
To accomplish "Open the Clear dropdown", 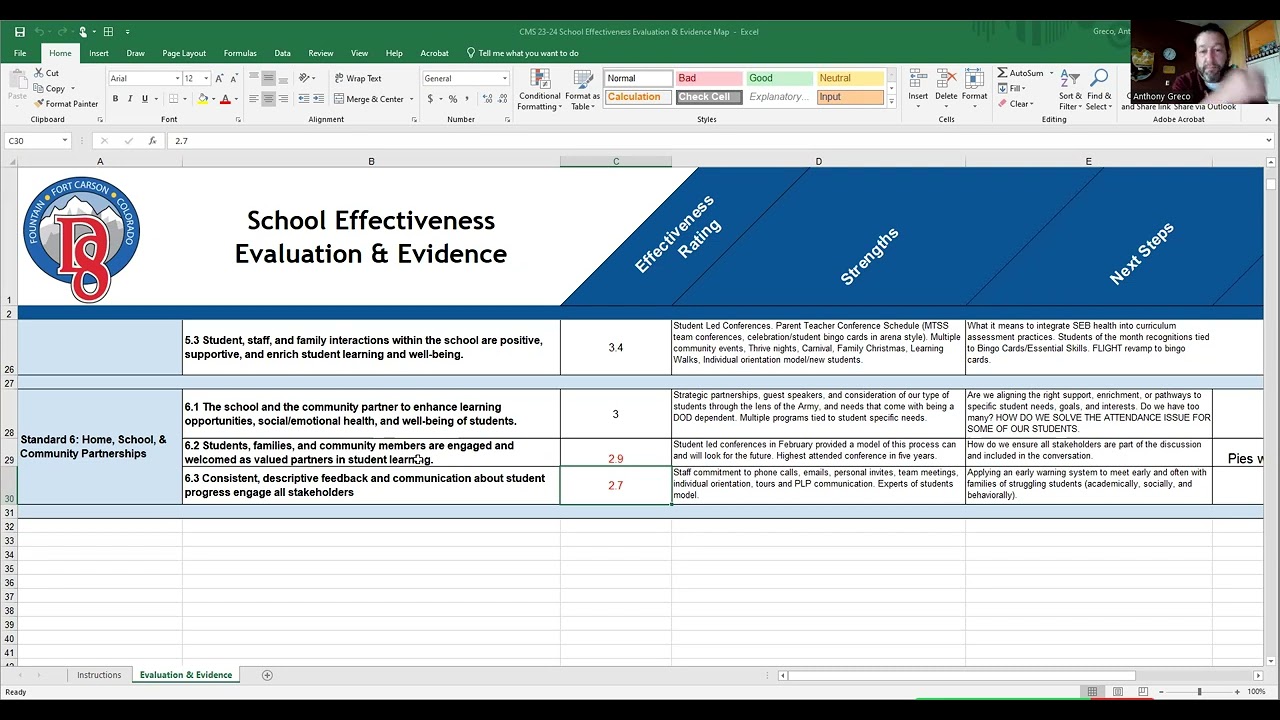I will pyautogui.click(x=1015, y=104).
